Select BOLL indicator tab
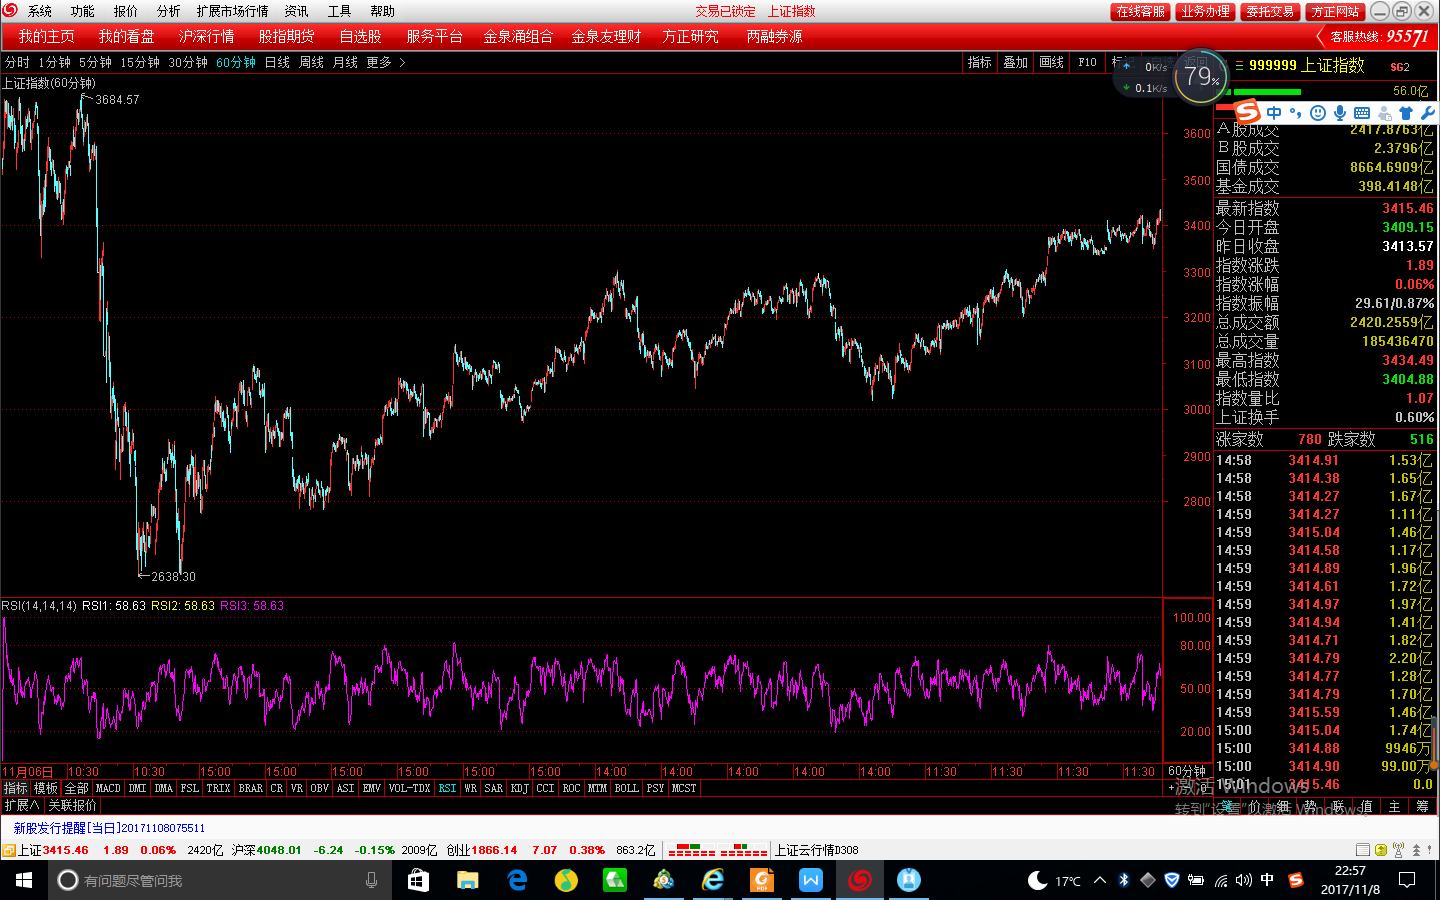 pyautogui.click(x=626, y=788)
